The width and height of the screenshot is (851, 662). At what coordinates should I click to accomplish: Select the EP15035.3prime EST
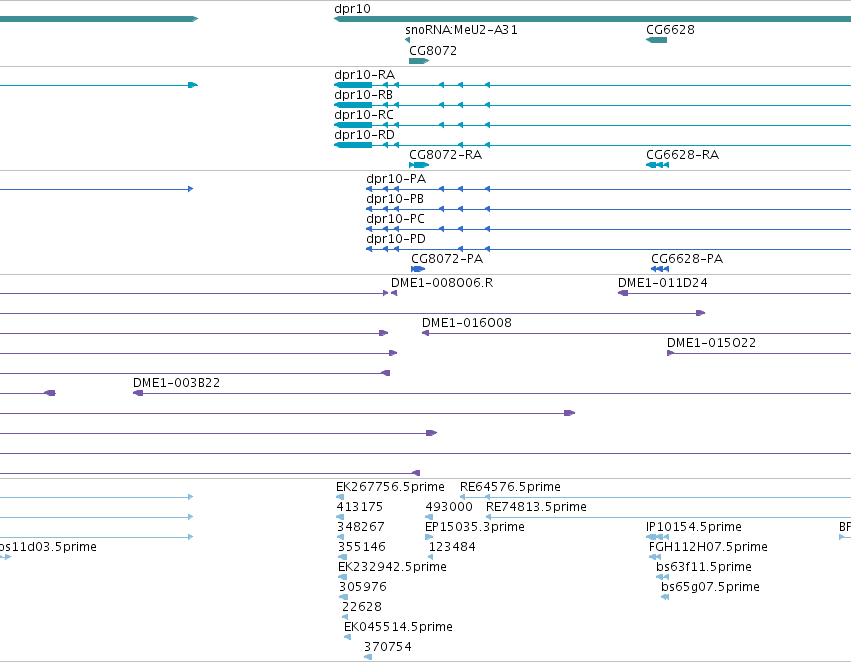coord(475,527)
